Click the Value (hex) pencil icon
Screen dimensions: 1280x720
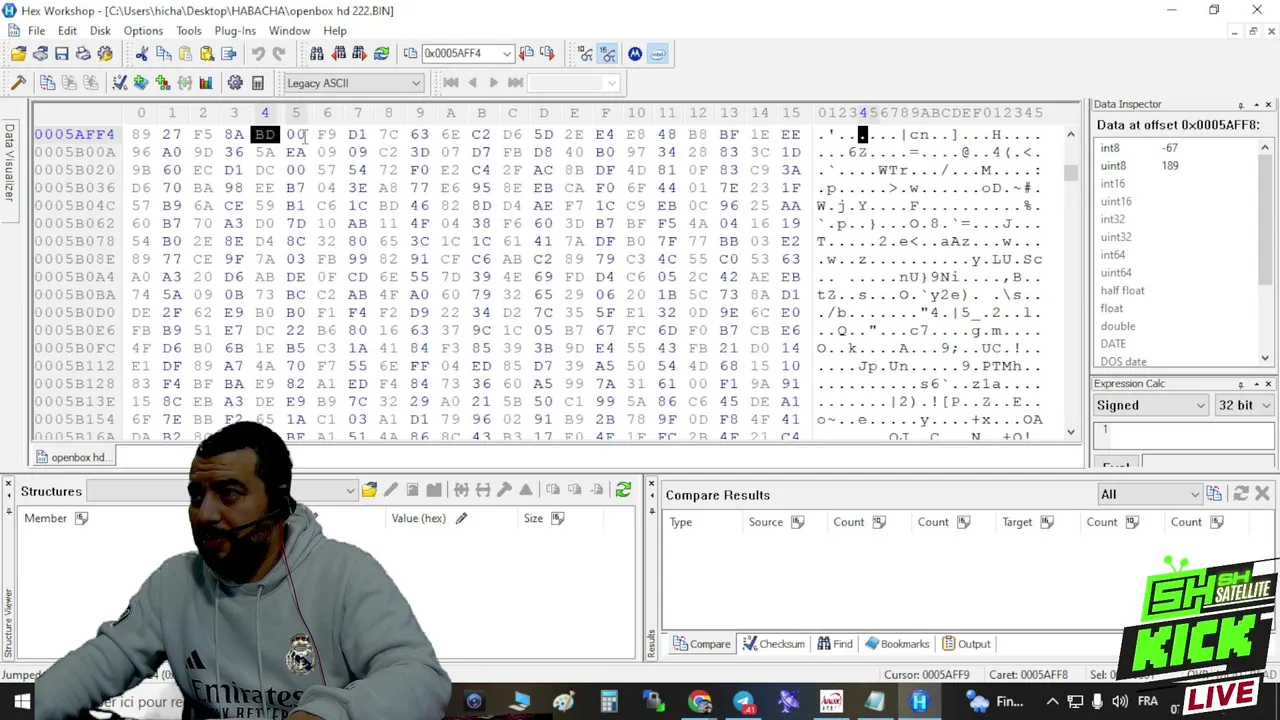click(x=461, y=518)
